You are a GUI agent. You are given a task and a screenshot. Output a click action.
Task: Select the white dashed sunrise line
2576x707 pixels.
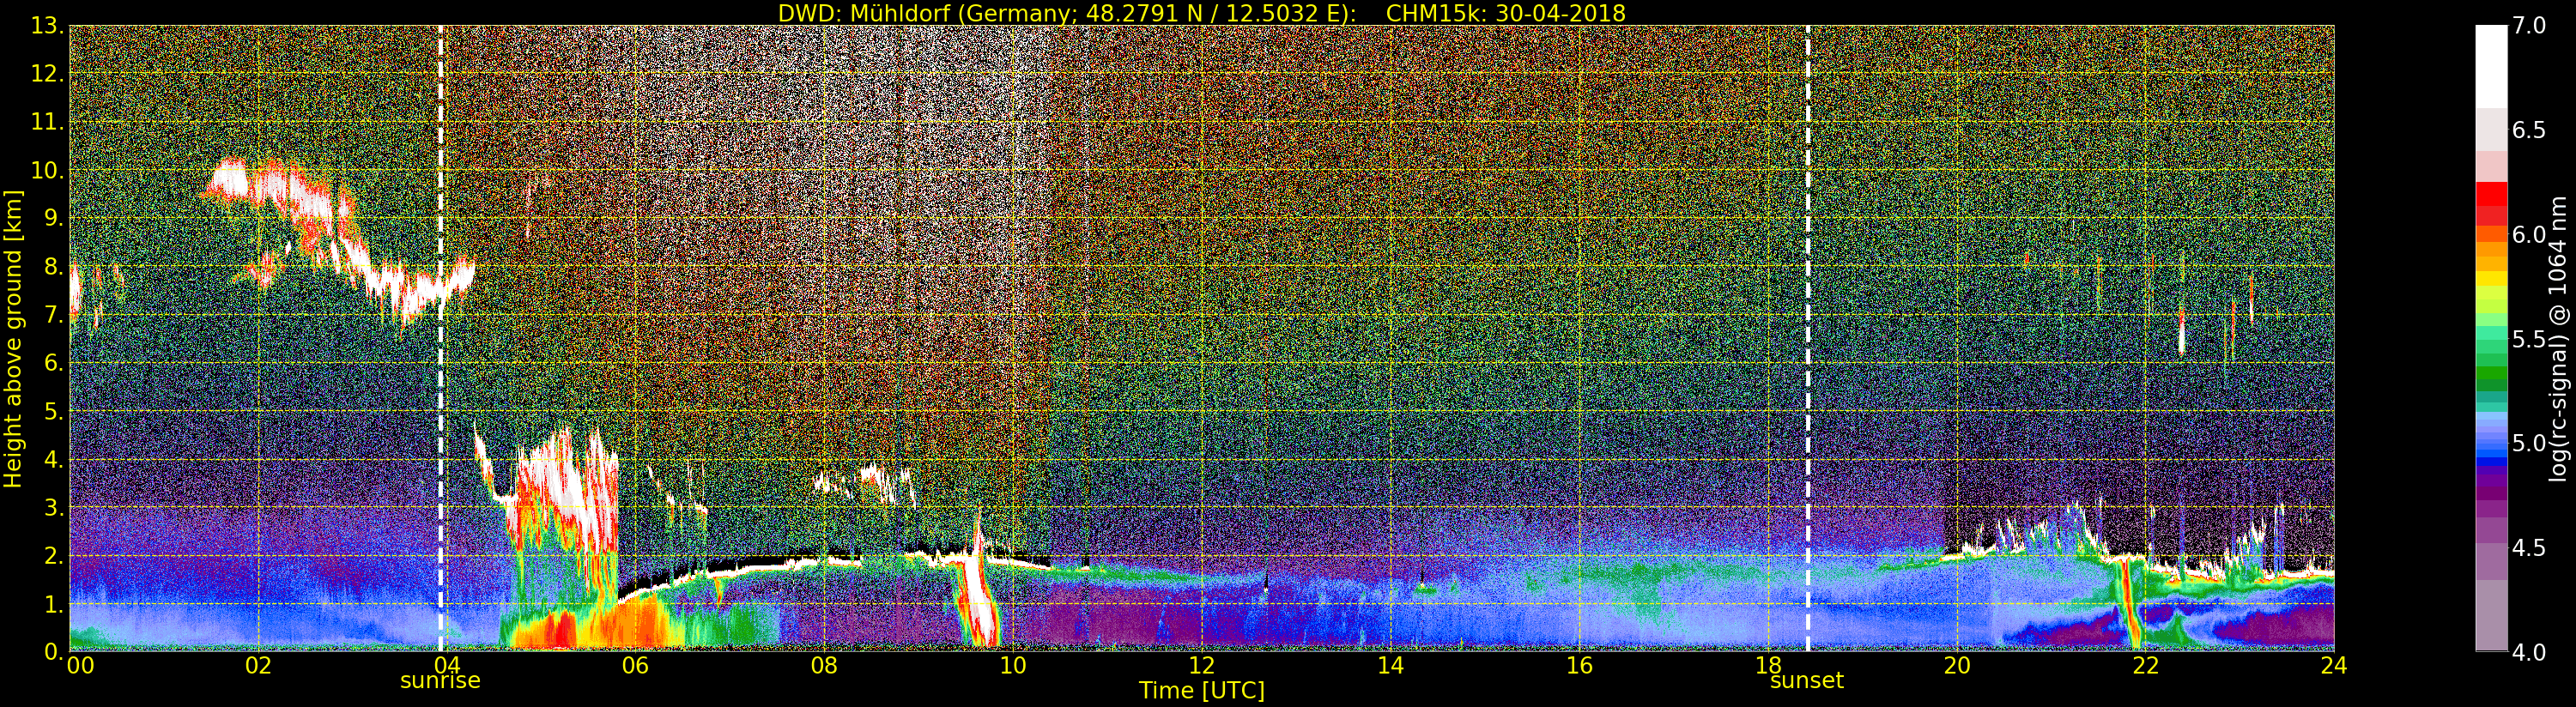tap(441, 339)
